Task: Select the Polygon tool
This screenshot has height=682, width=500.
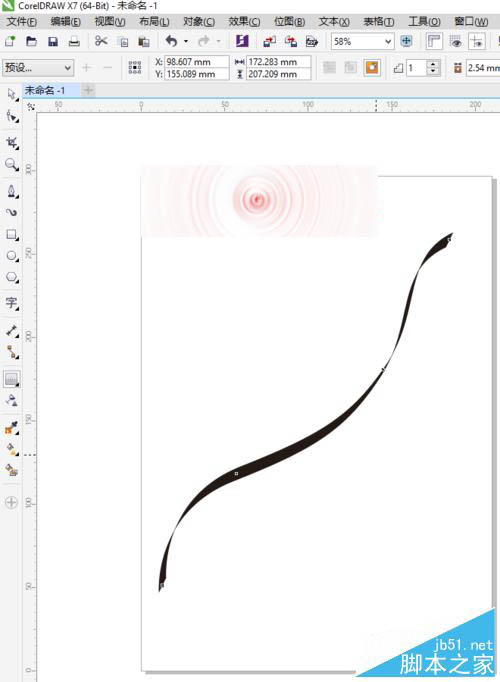Action: [12, 277]
